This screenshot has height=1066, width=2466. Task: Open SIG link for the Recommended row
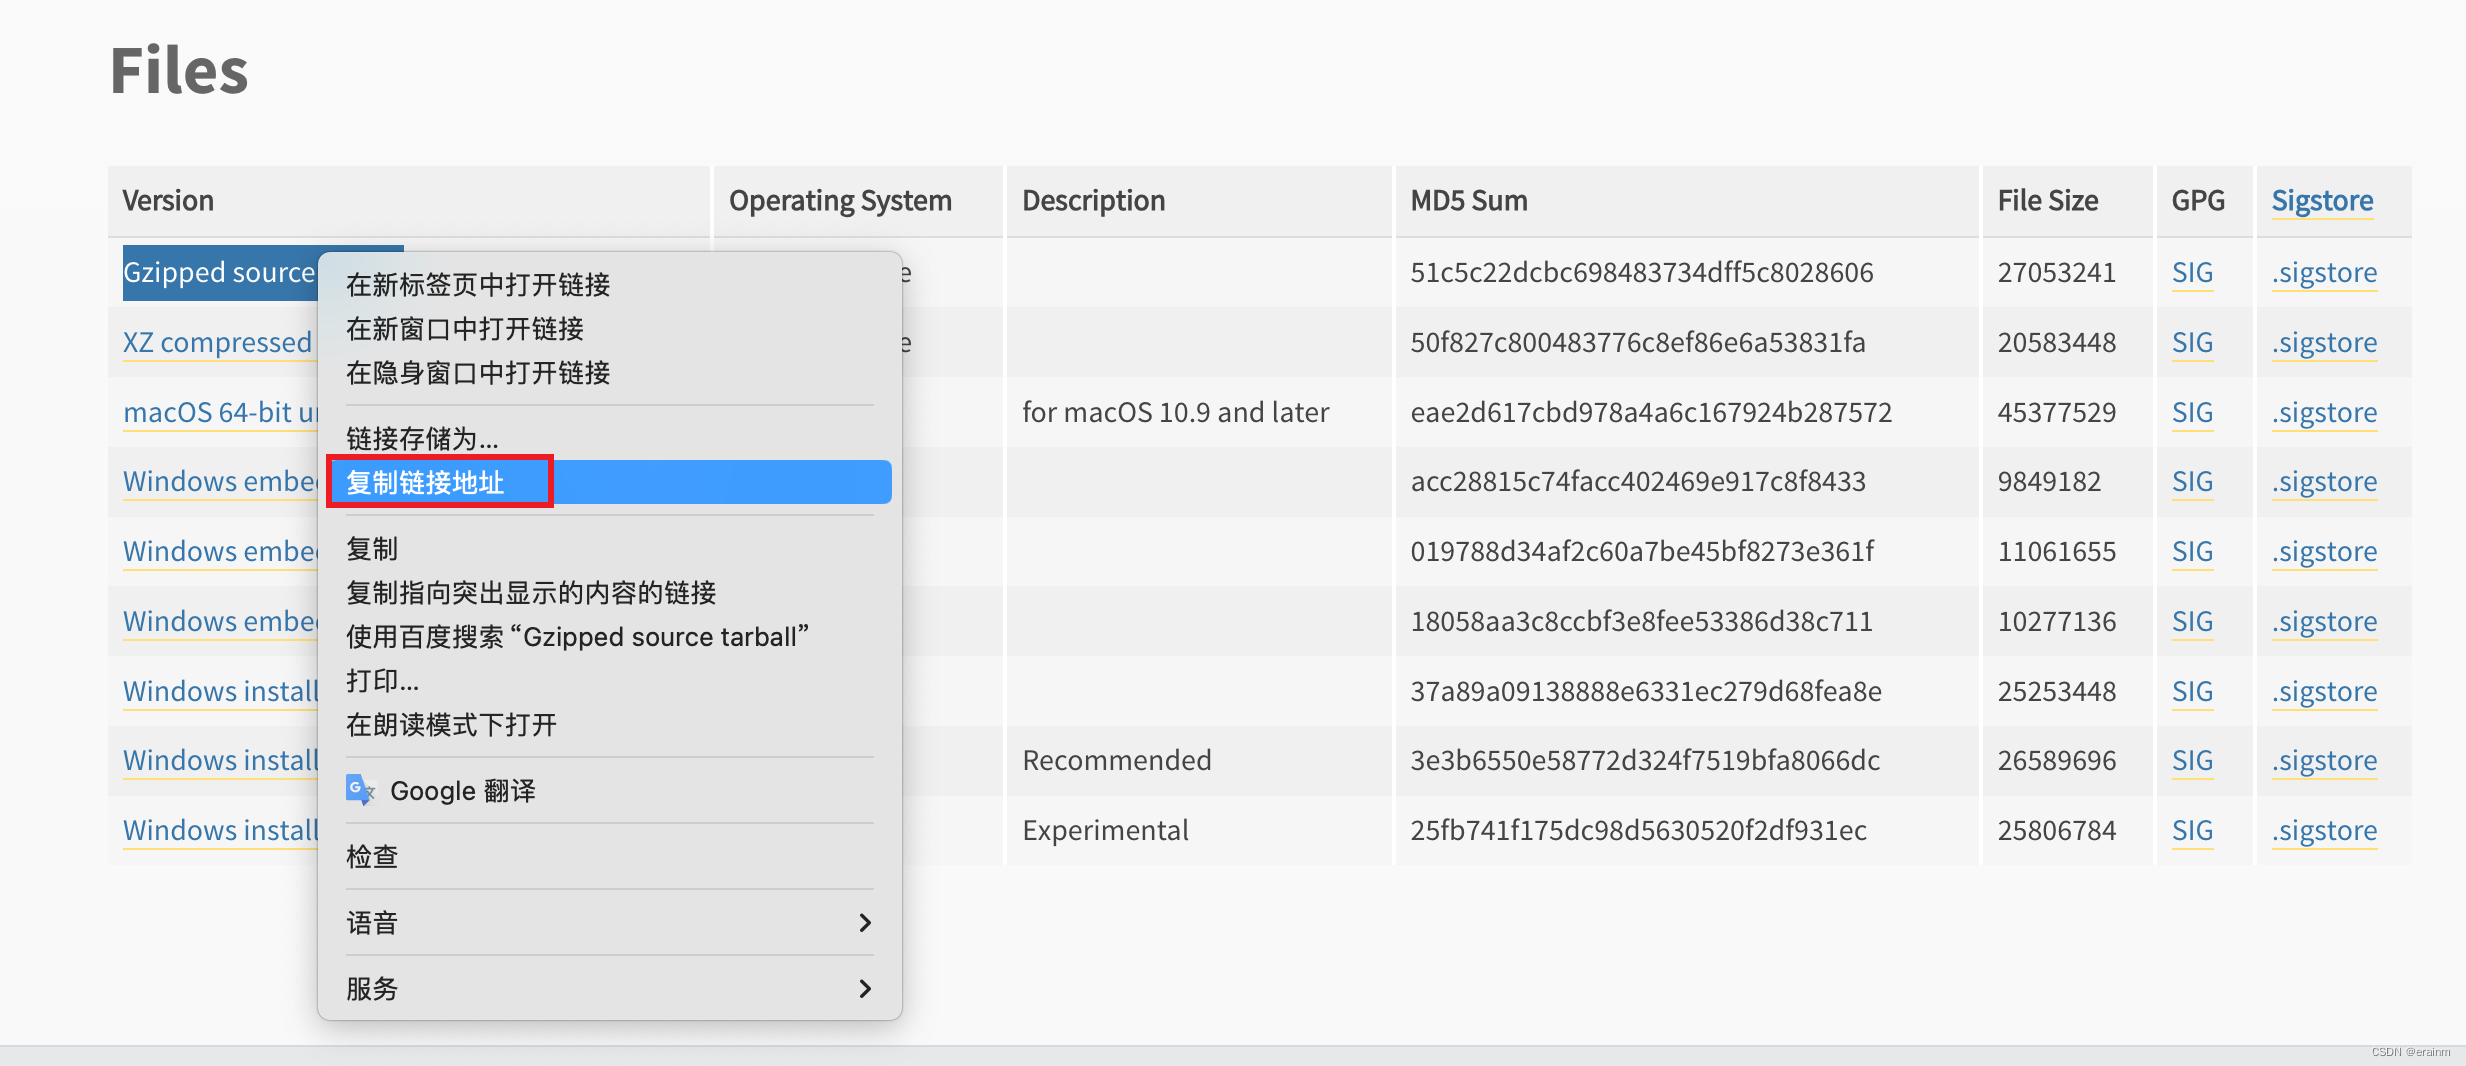2192,760
